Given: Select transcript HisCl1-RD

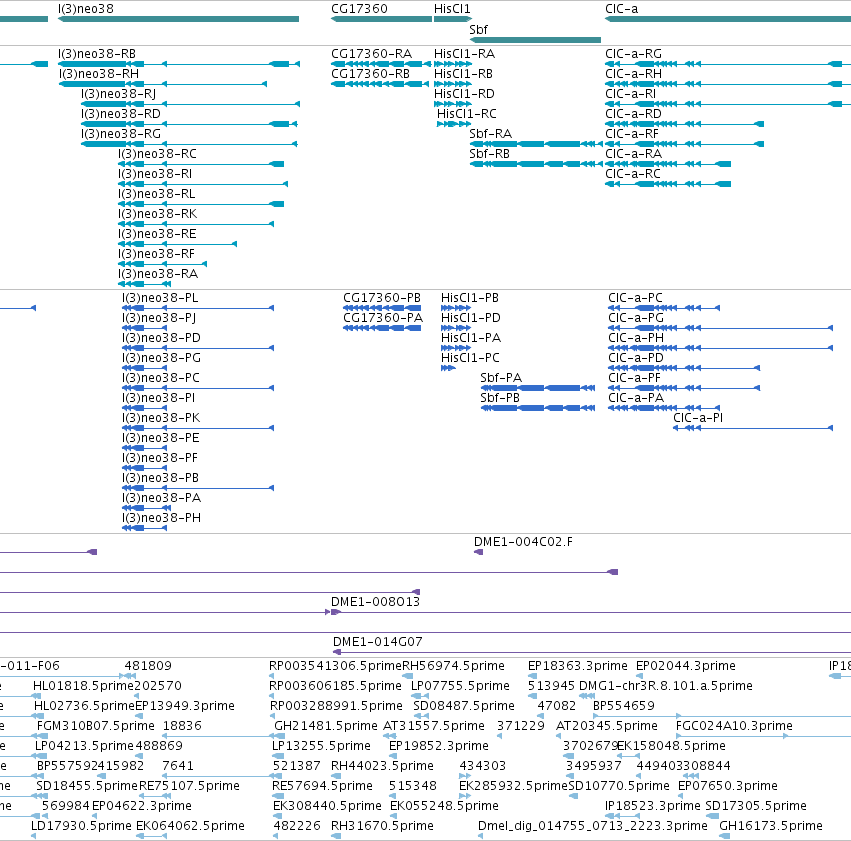Looking at the screenshot, I should tap(464, 94).
